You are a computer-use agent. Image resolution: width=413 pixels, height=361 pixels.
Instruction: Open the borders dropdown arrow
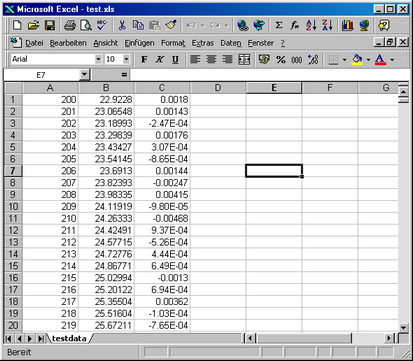pos(344,60)
